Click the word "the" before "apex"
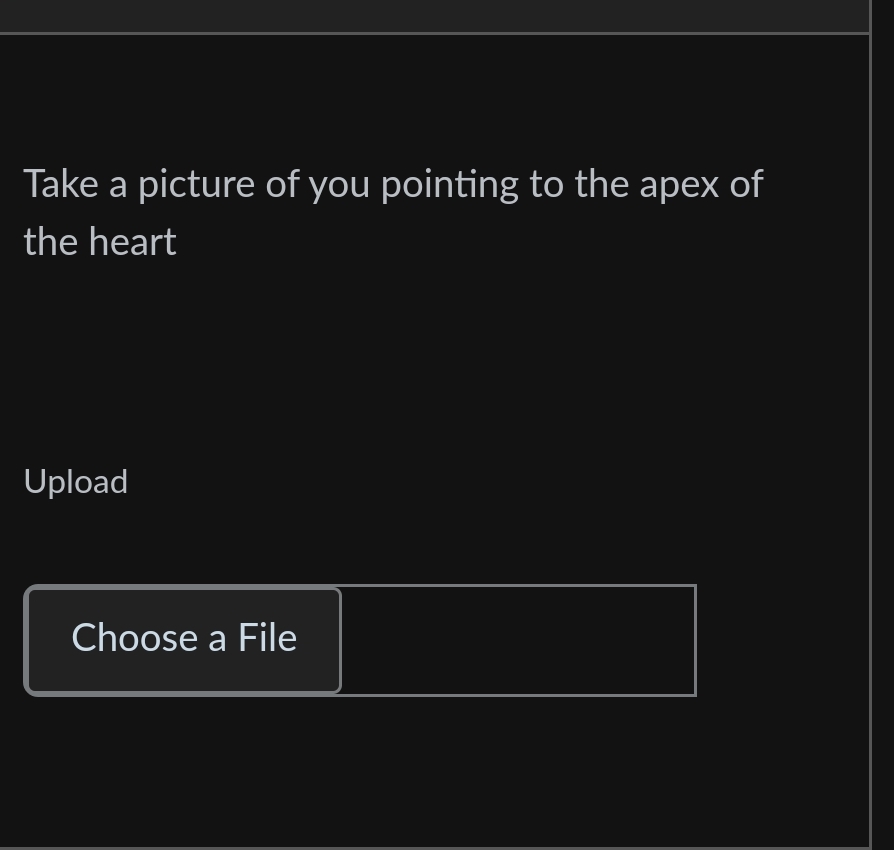The image size is (894, 850). (601, 185)
